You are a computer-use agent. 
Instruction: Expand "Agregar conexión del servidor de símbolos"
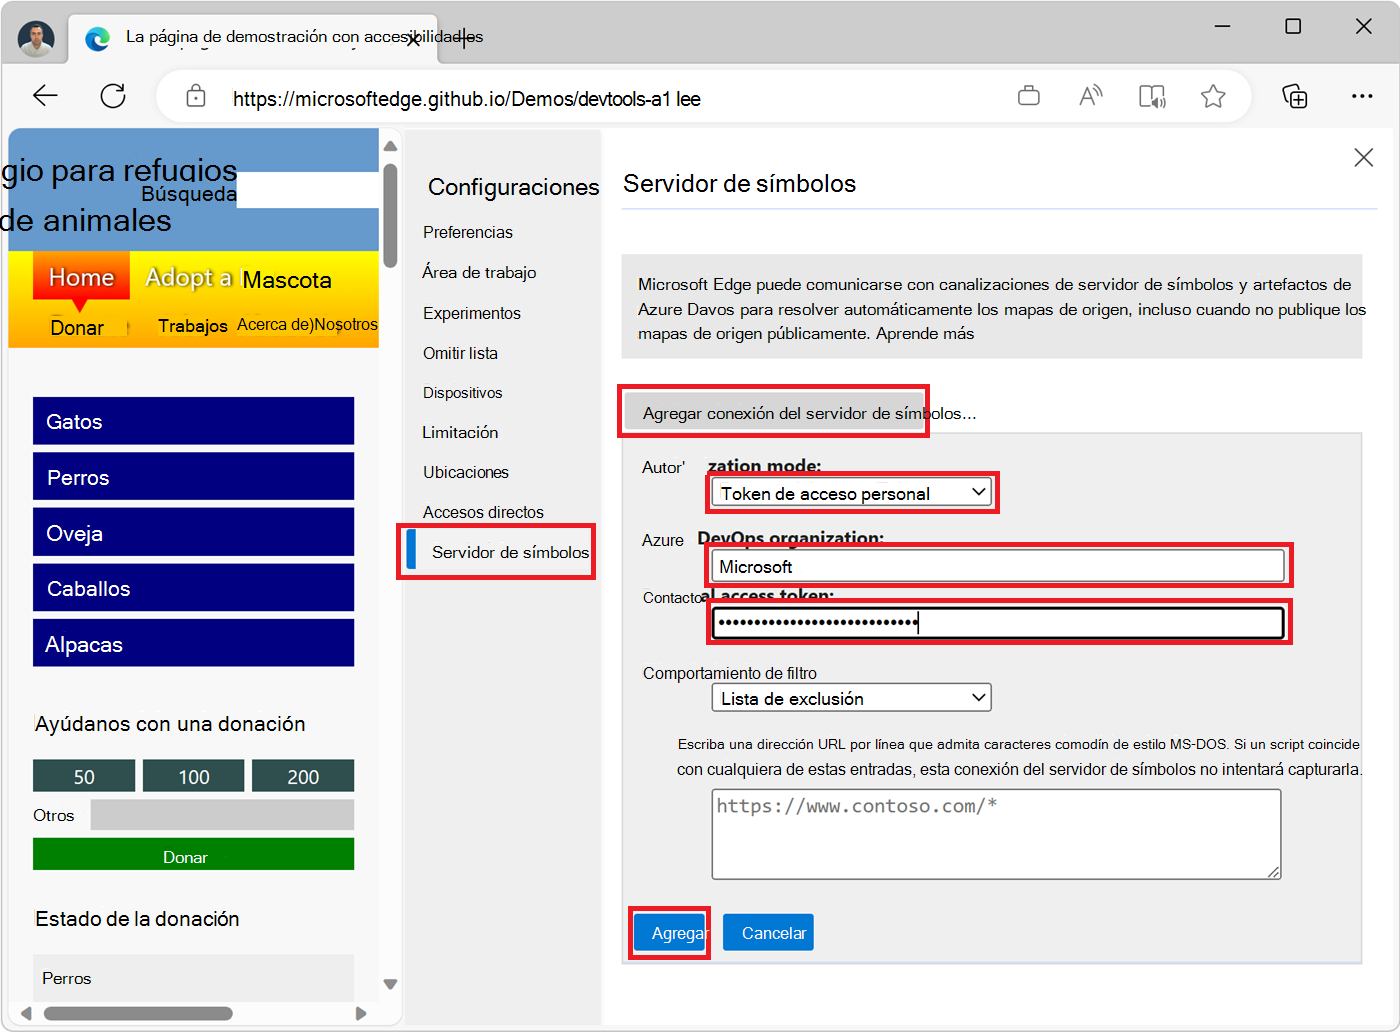point(773,411)
